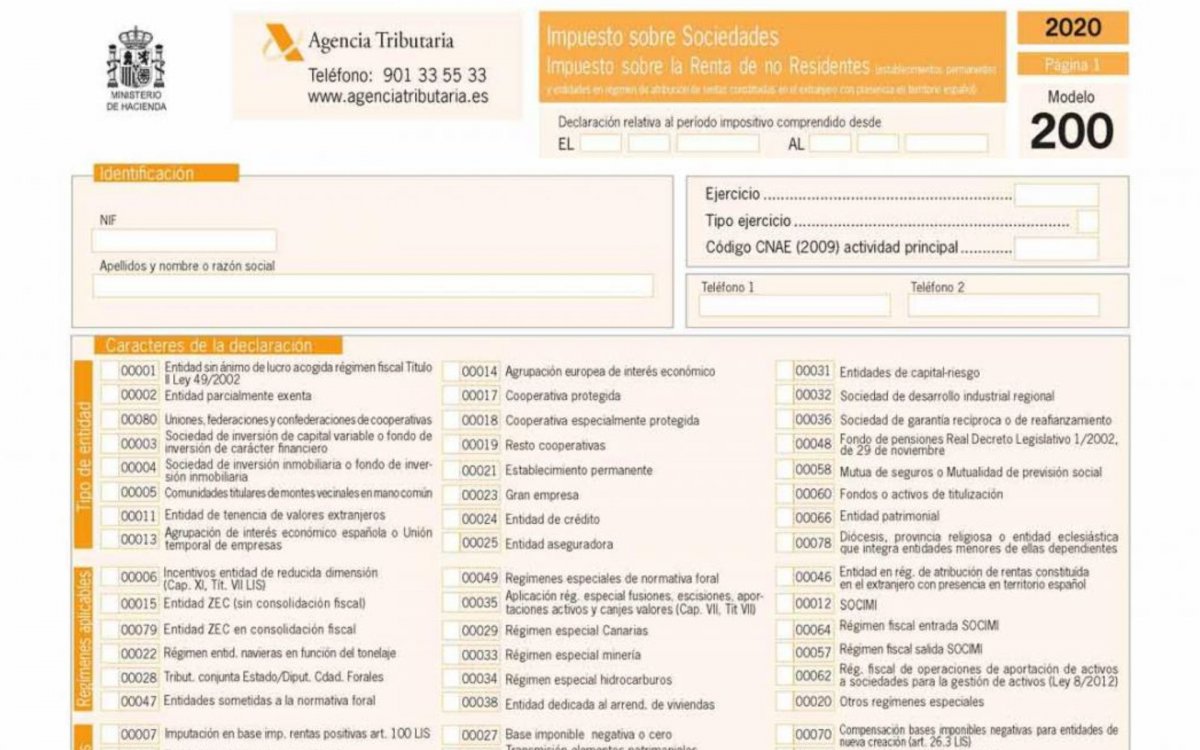The height and width of the screenshot is (750, 1200).
Task: Tick the 00066 Entidad patrimonial checkbox
Action: (784, 517)
